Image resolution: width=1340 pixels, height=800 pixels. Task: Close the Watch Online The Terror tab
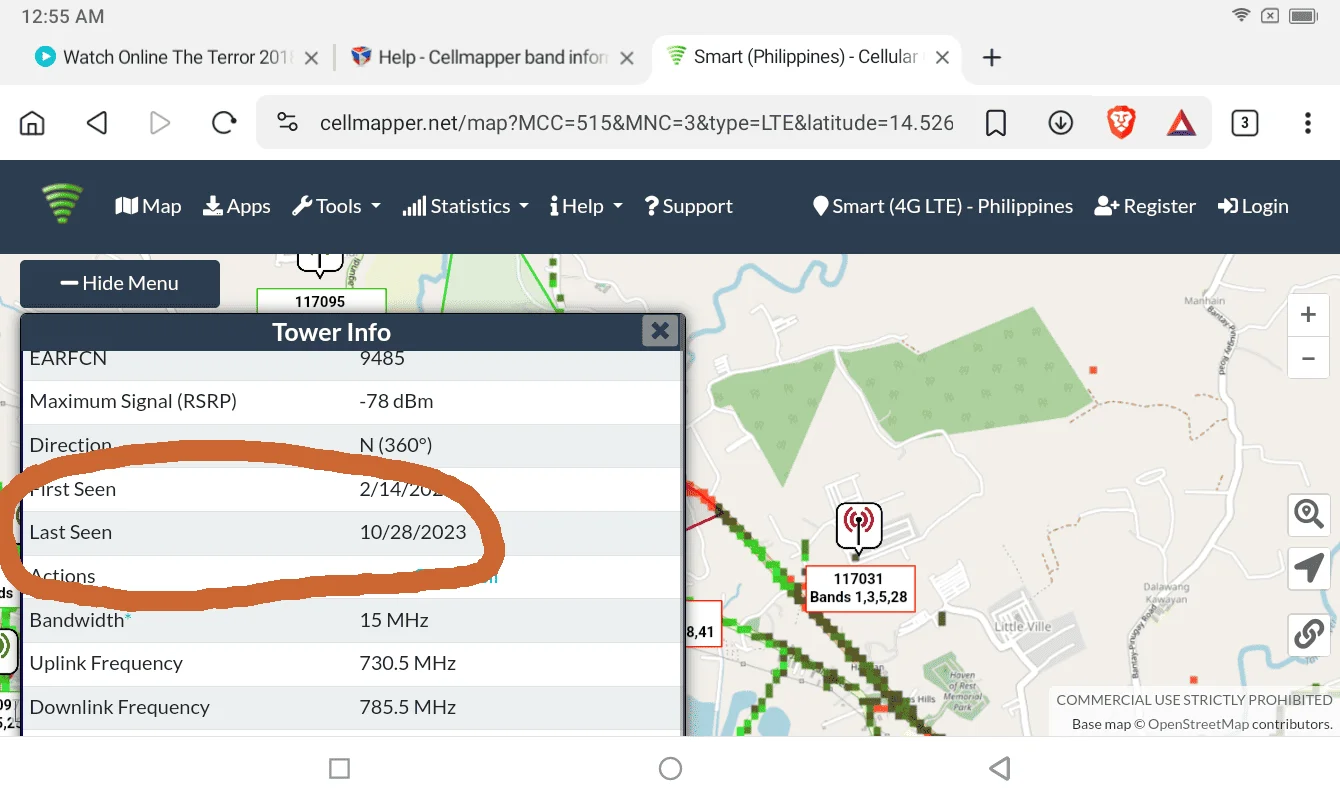(x=311, y=58)
